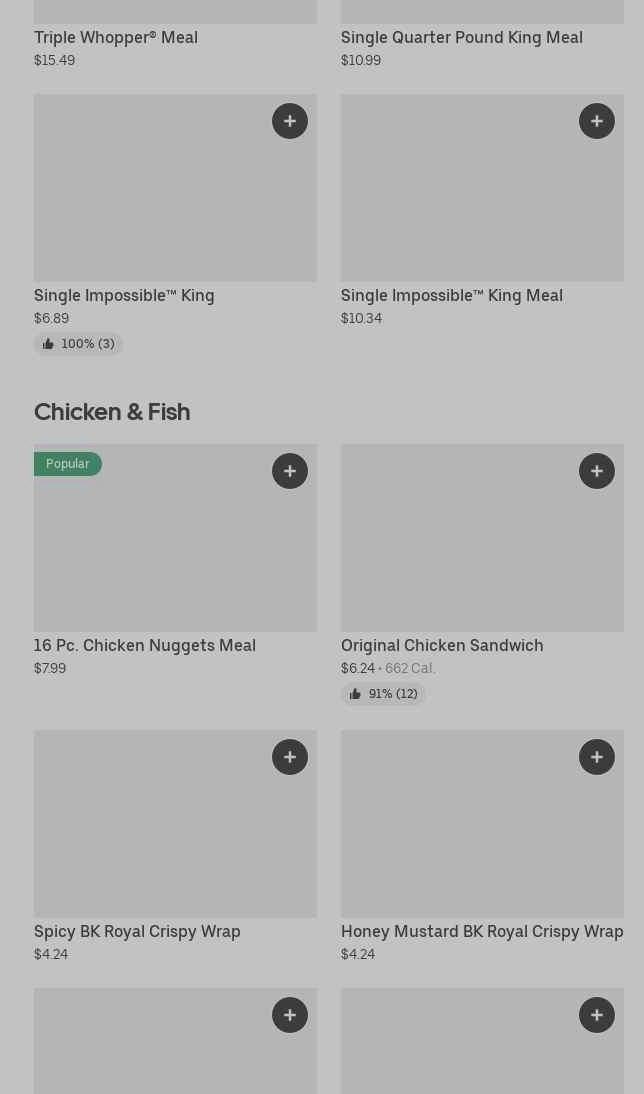Open Original Chicken Sandwich title
Viewport: 644px width, 1094px height.
pyautogui.click(x=442, y=645)
